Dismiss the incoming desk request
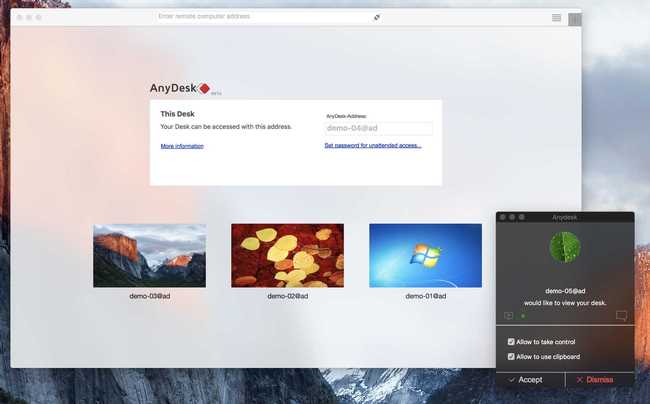The height and width of the screenshot is (404, 650). 599,380
